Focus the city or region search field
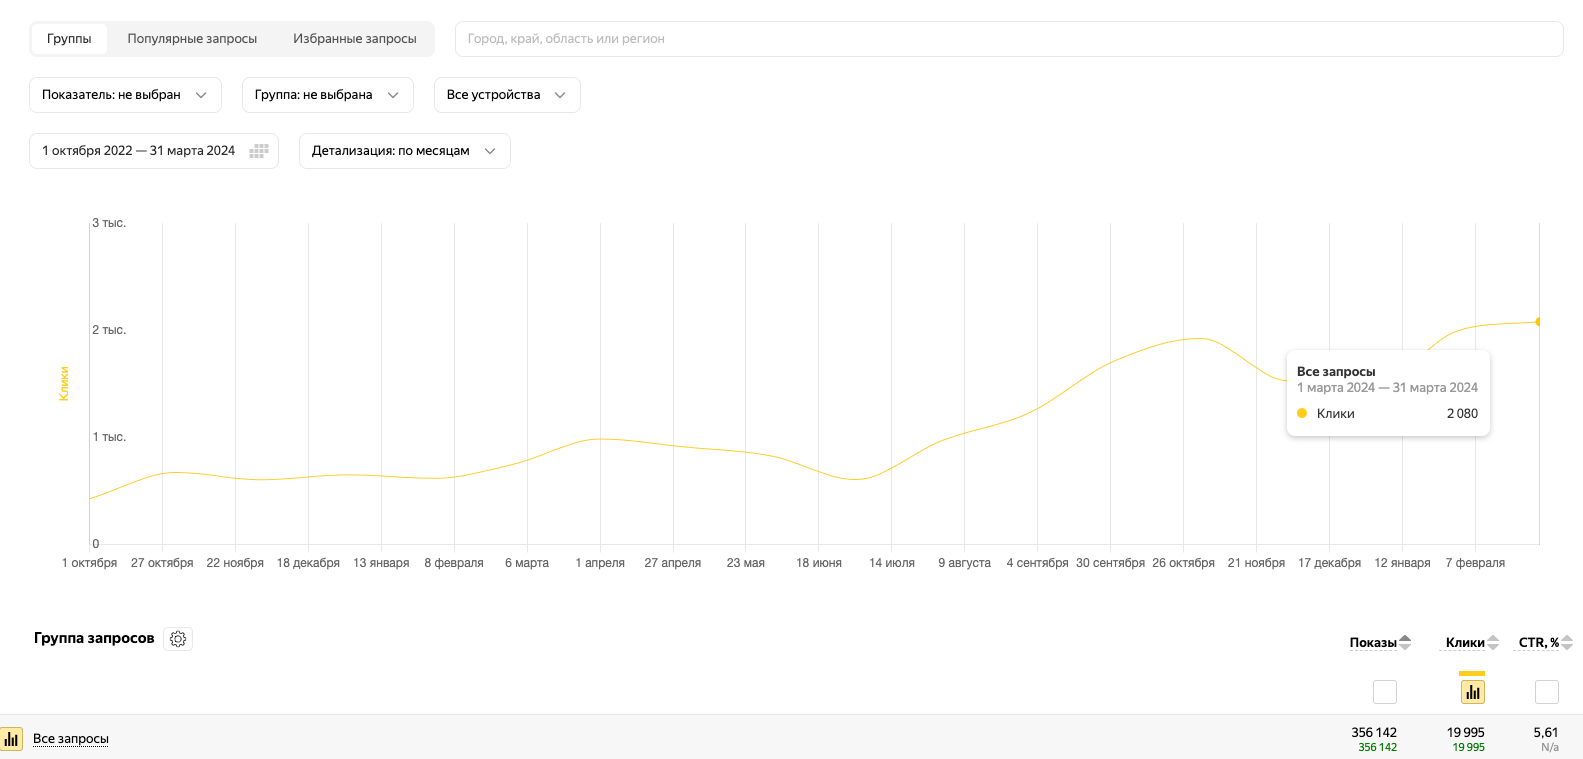 click(x=1008, y=39)
